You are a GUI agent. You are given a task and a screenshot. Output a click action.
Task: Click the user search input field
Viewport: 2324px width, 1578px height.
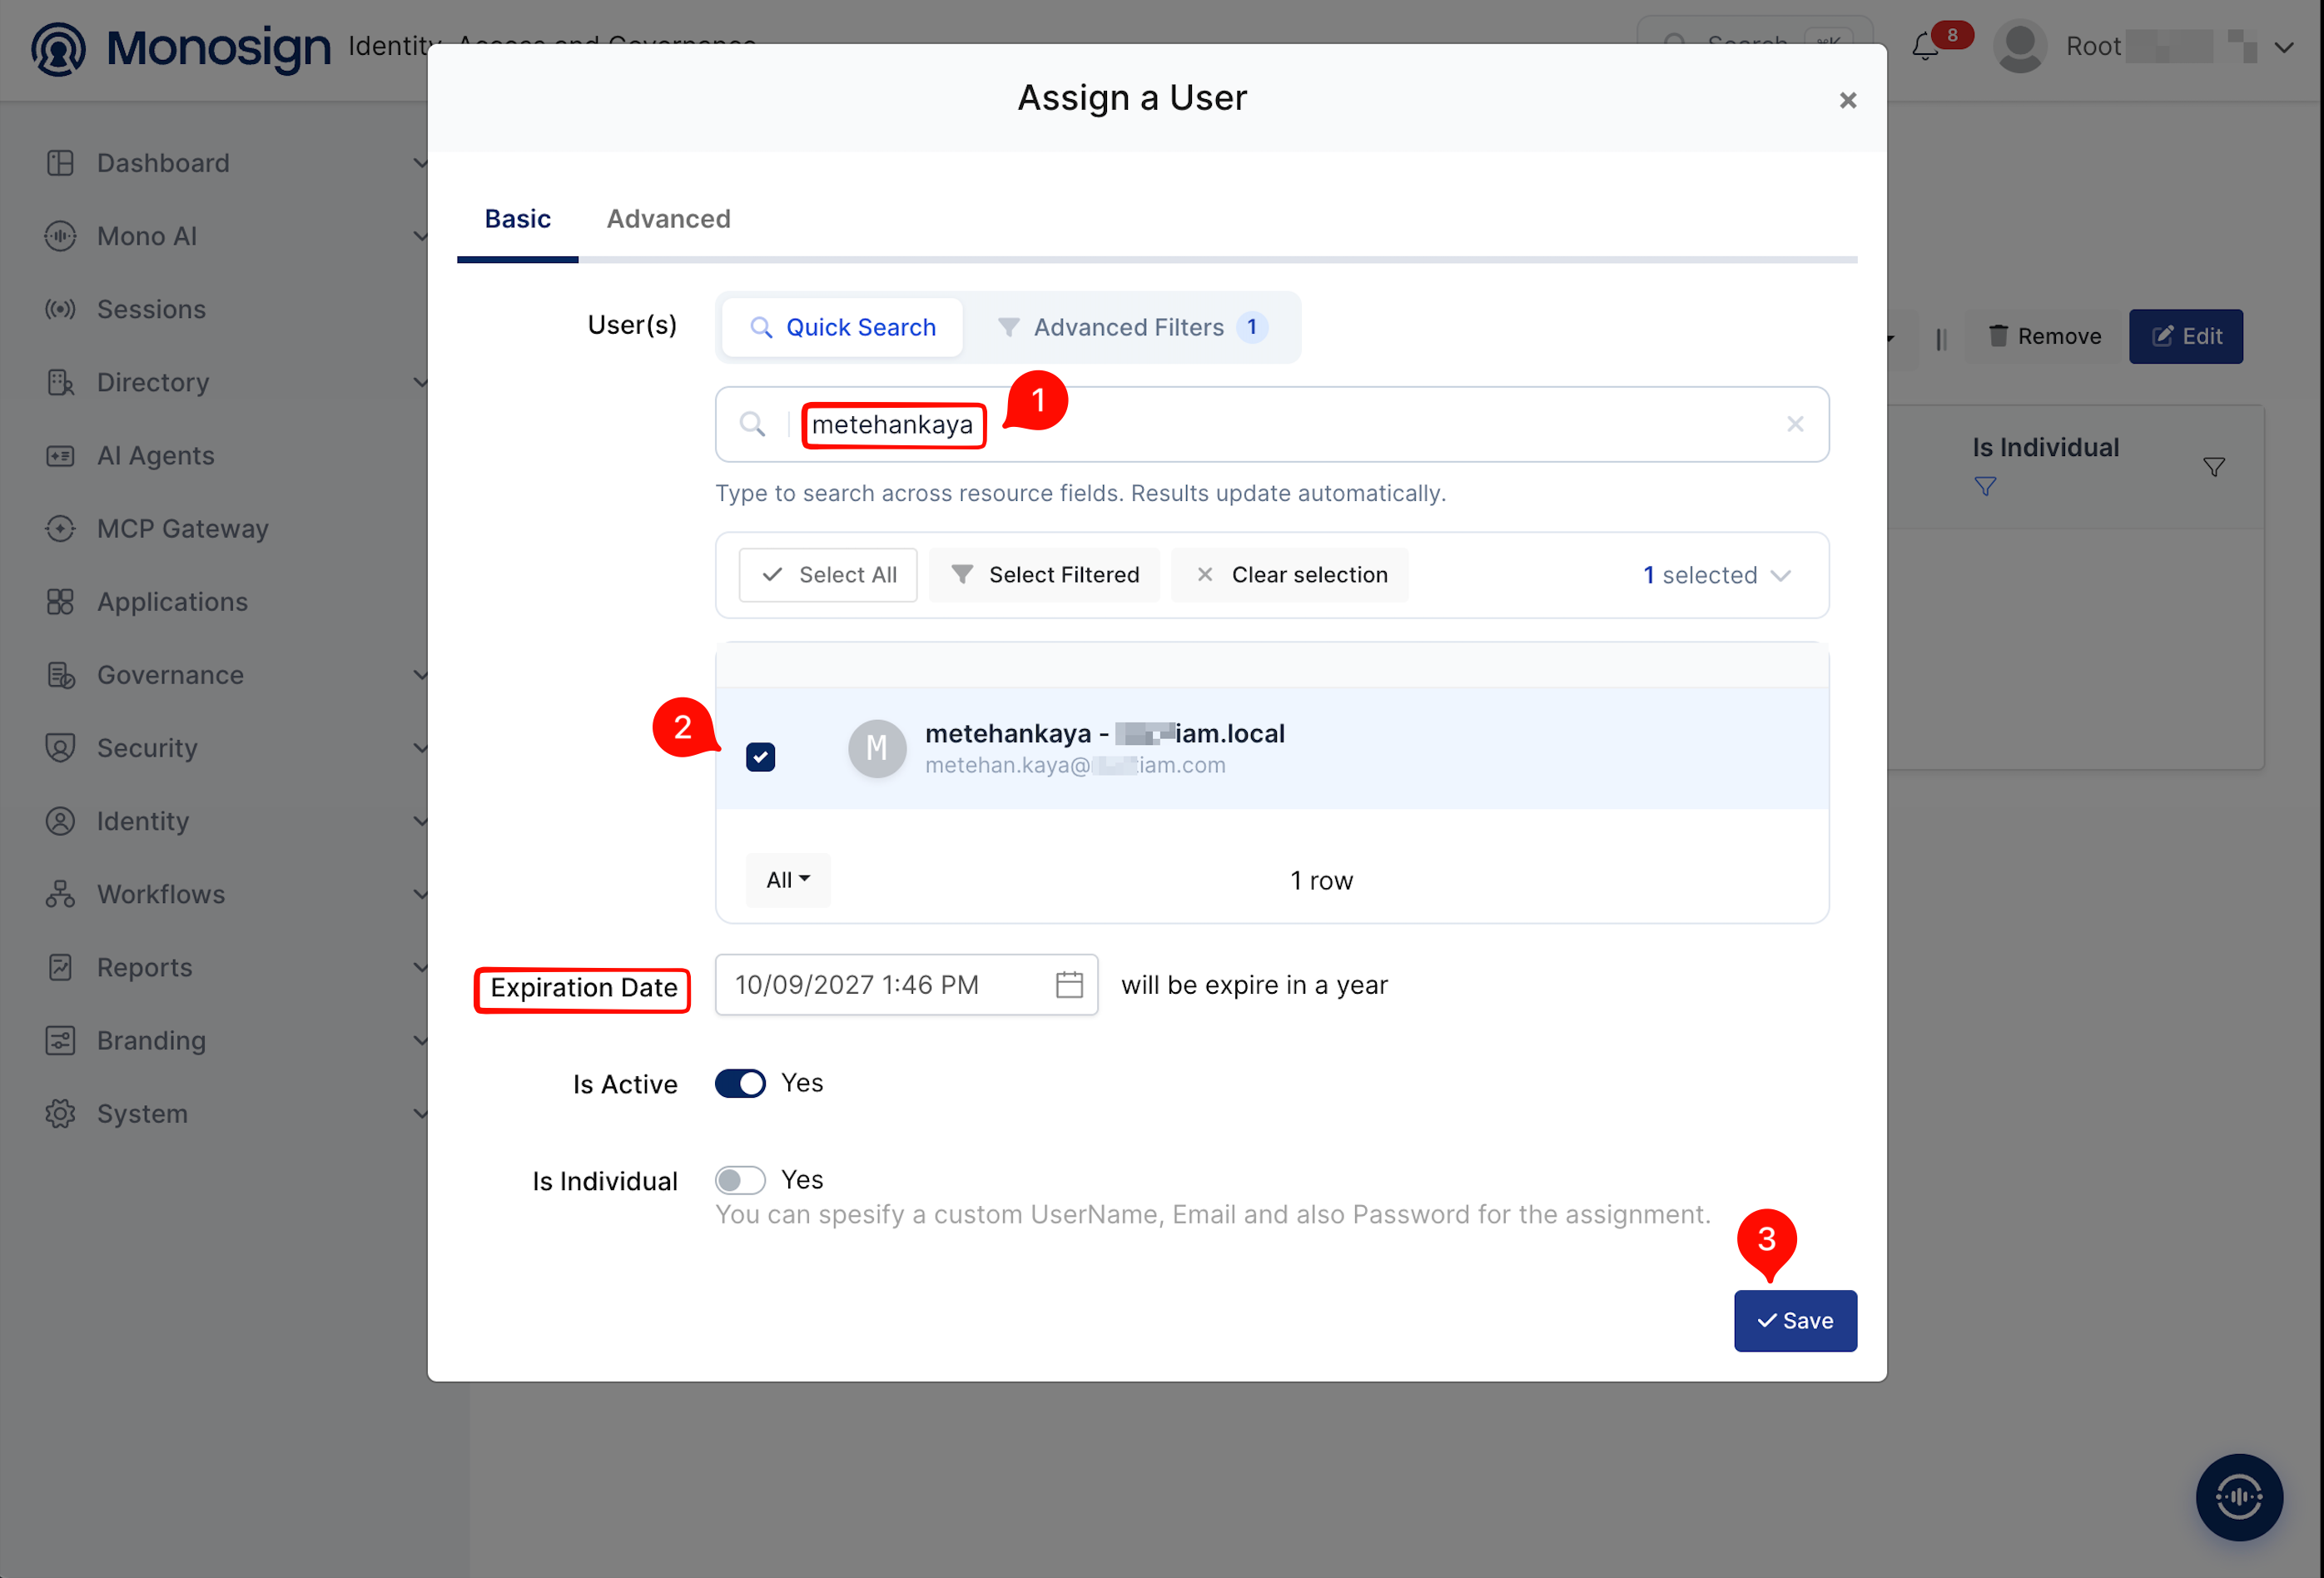[1272, 424]
